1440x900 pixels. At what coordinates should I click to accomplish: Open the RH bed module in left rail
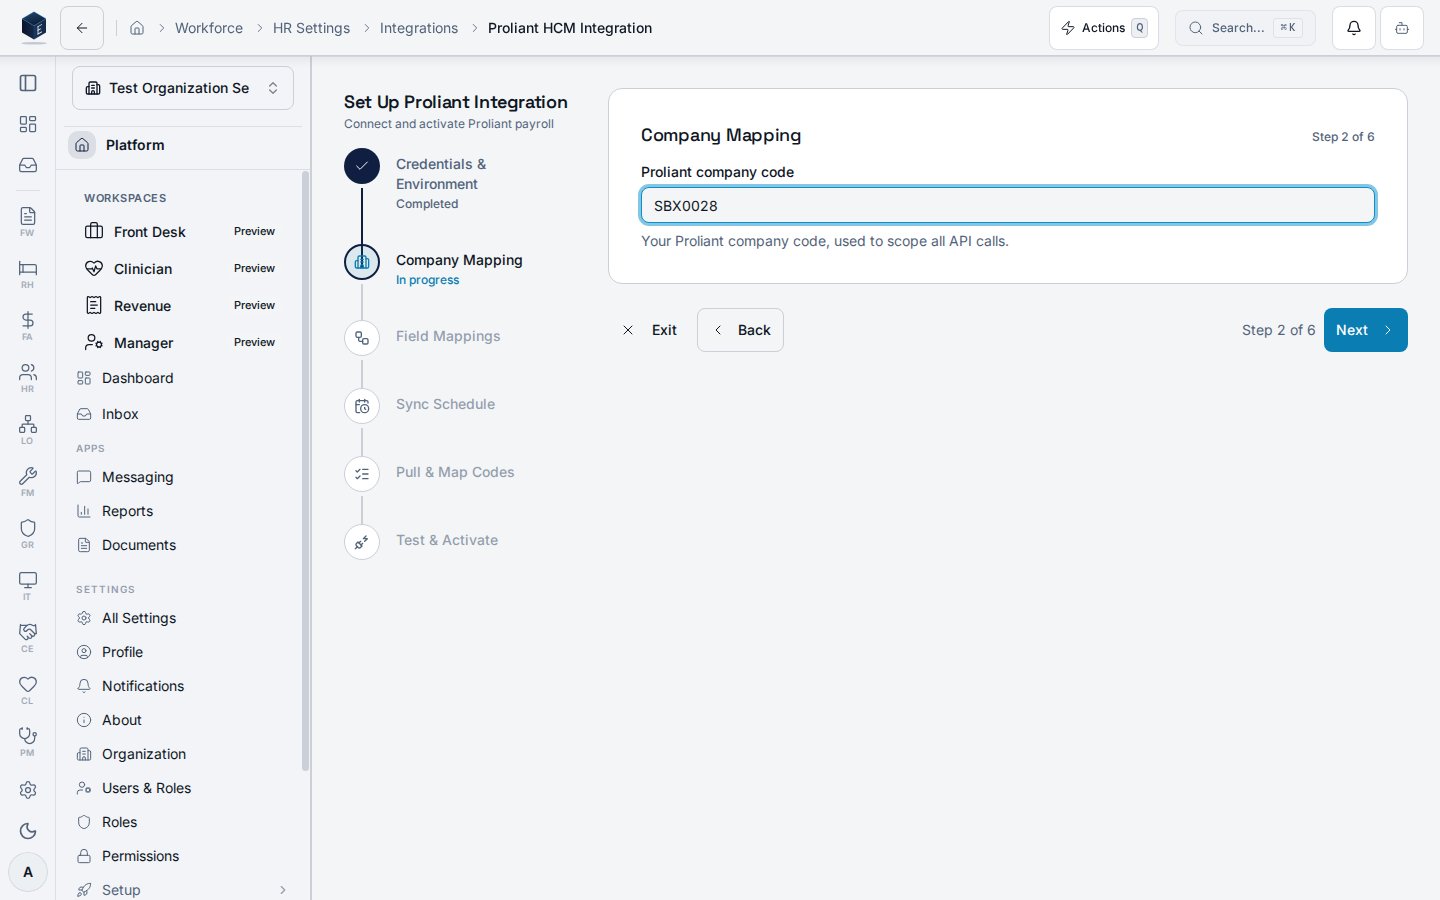(28, 273)
